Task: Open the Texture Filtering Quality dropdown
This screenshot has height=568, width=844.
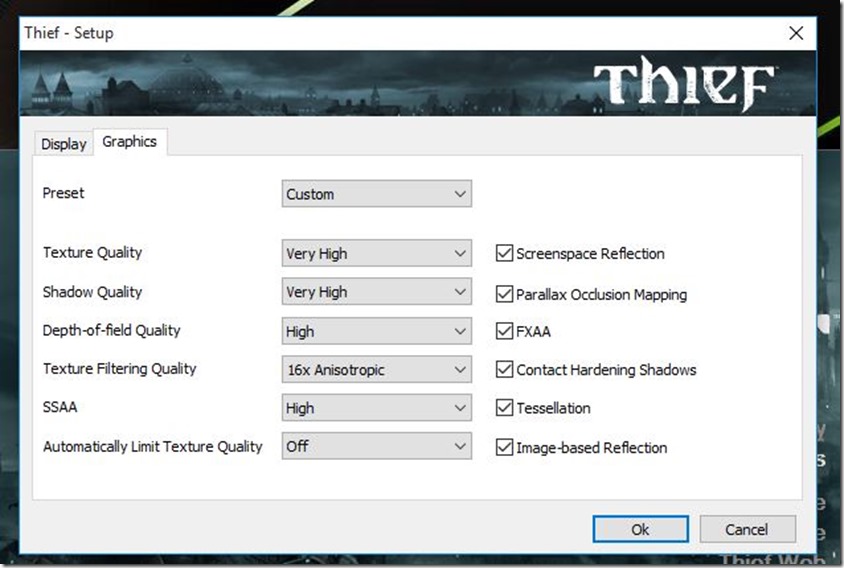Action: (377, 369)
